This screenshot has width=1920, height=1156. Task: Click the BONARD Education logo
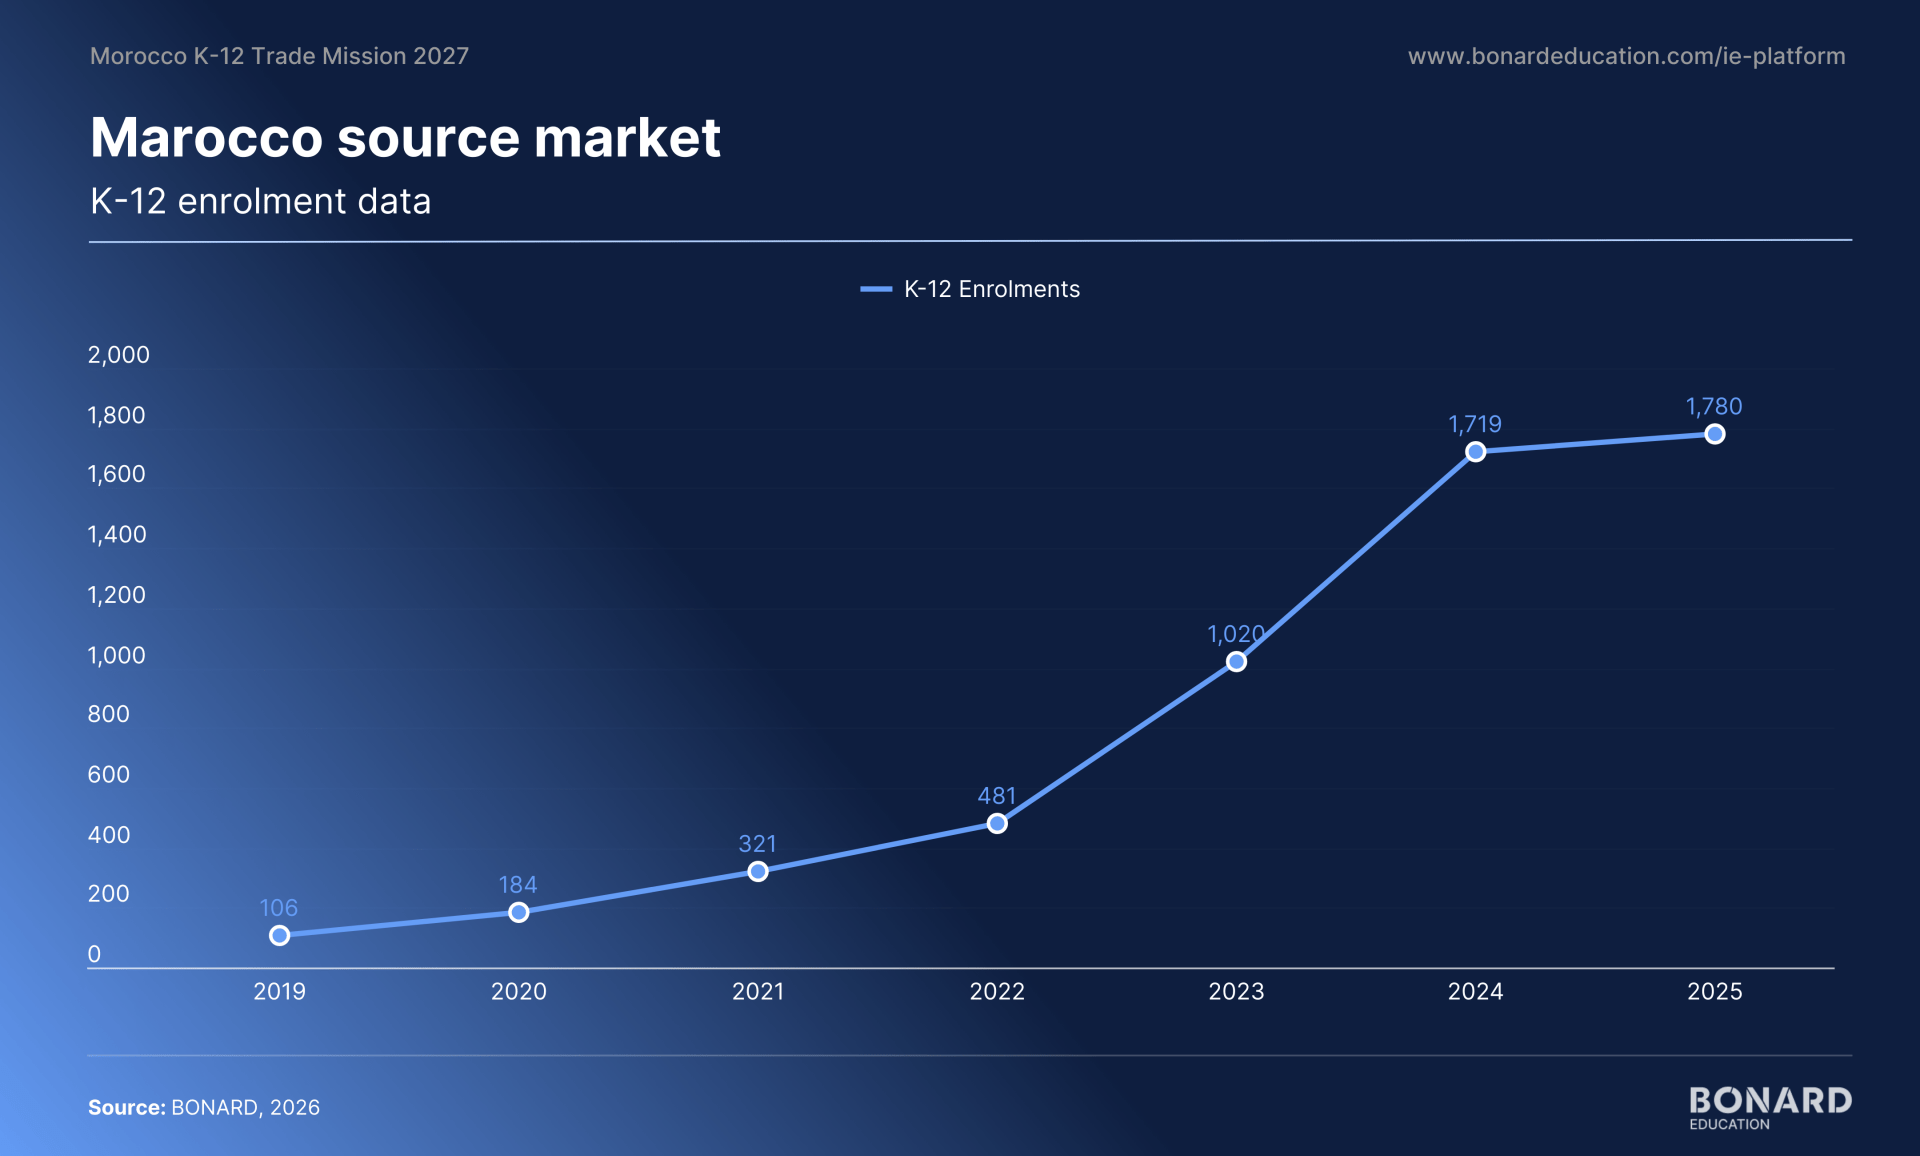pos(1770,1108)
